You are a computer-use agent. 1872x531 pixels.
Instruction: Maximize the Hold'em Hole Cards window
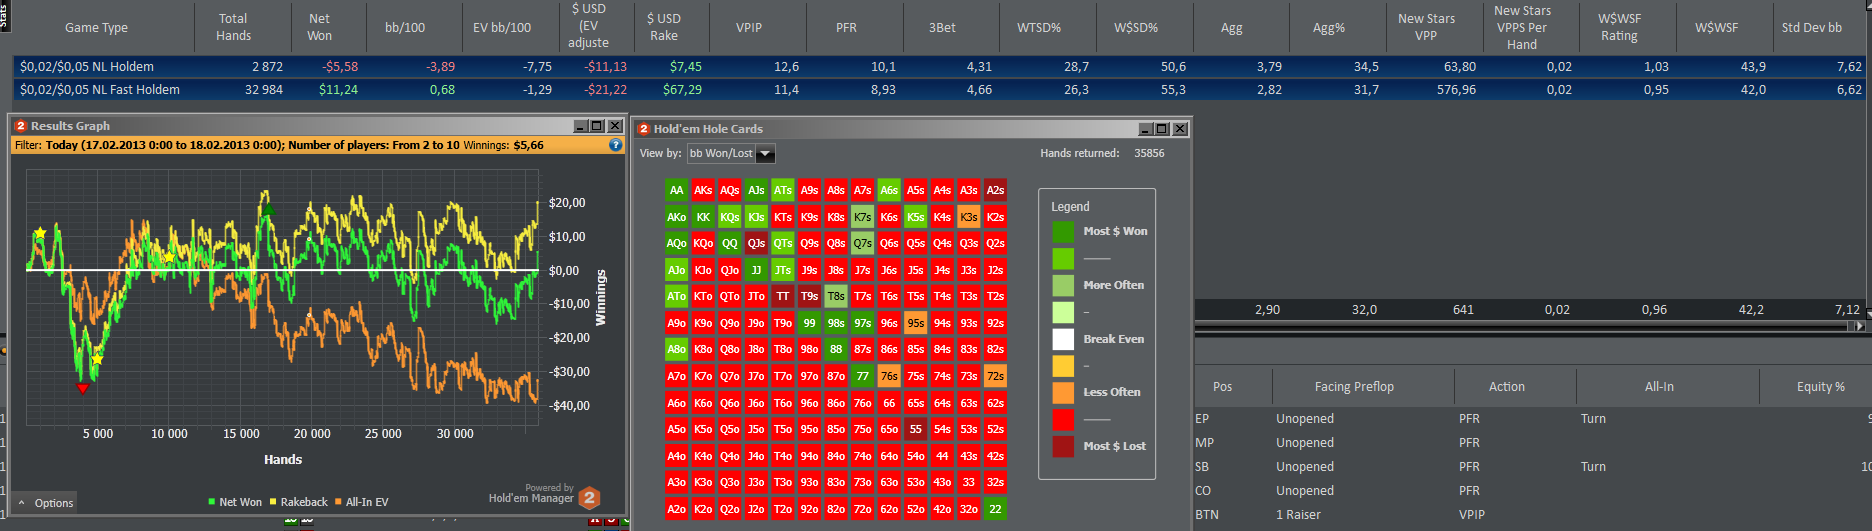click(x=1161, y=129)
